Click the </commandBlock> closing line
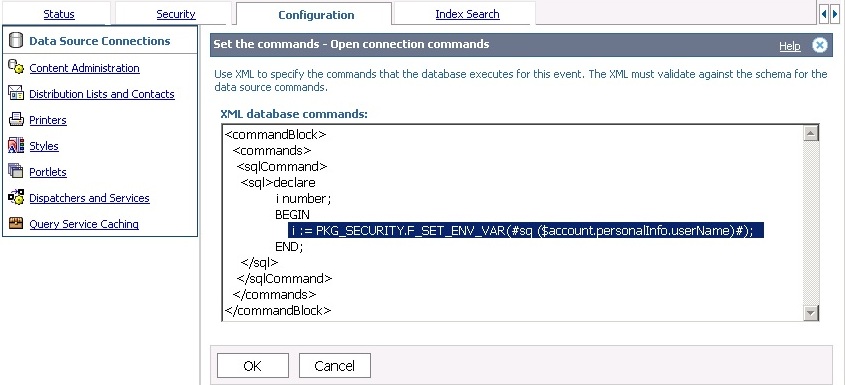Image resolution: width=845 pixels, height=385 pixels. pyautogui.click(x=278, y=311)
